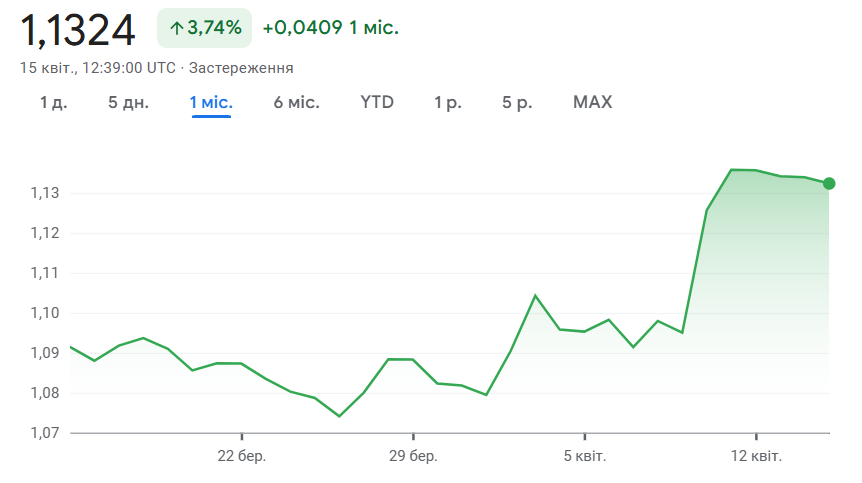Click the 3,74% change badge

[x=204, y=28]
